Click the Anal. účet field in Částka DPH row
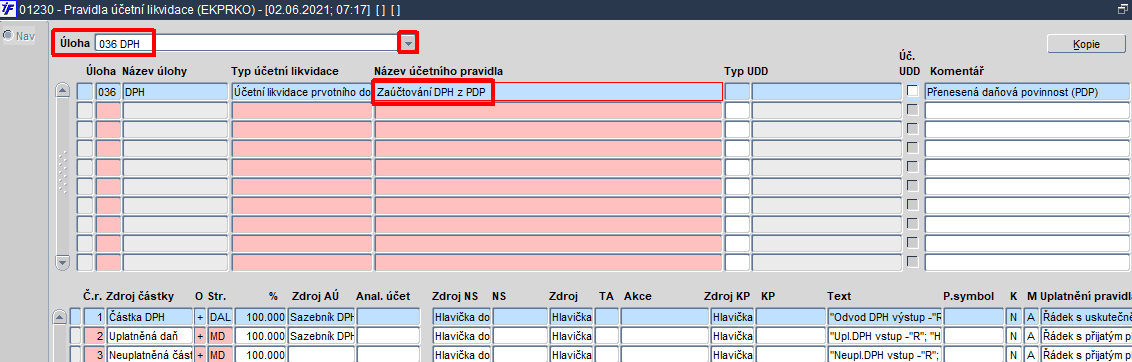This screenshot has height=362, width=1132. 388,316
